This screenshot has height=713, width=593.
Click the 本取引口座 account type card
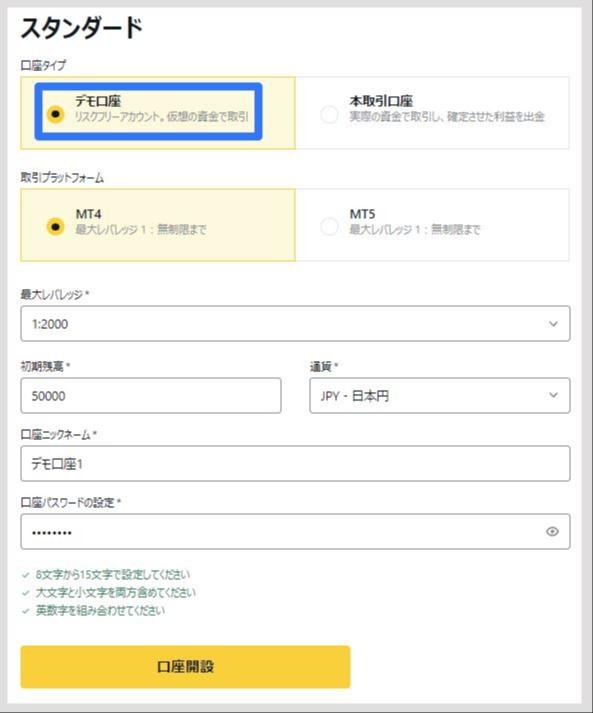(432, 113)
